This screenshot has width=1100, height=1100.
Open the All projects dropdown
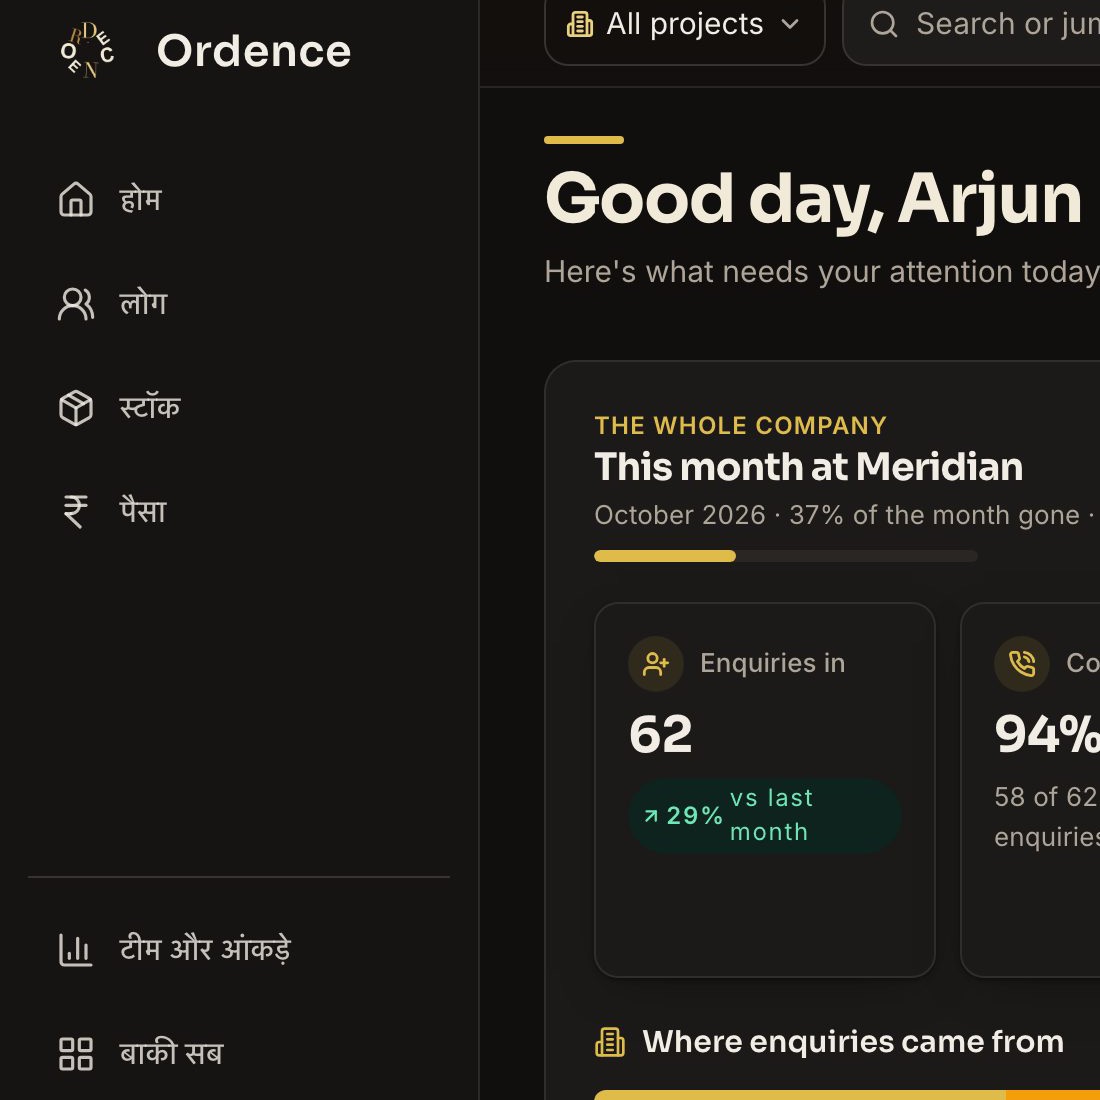685,28
